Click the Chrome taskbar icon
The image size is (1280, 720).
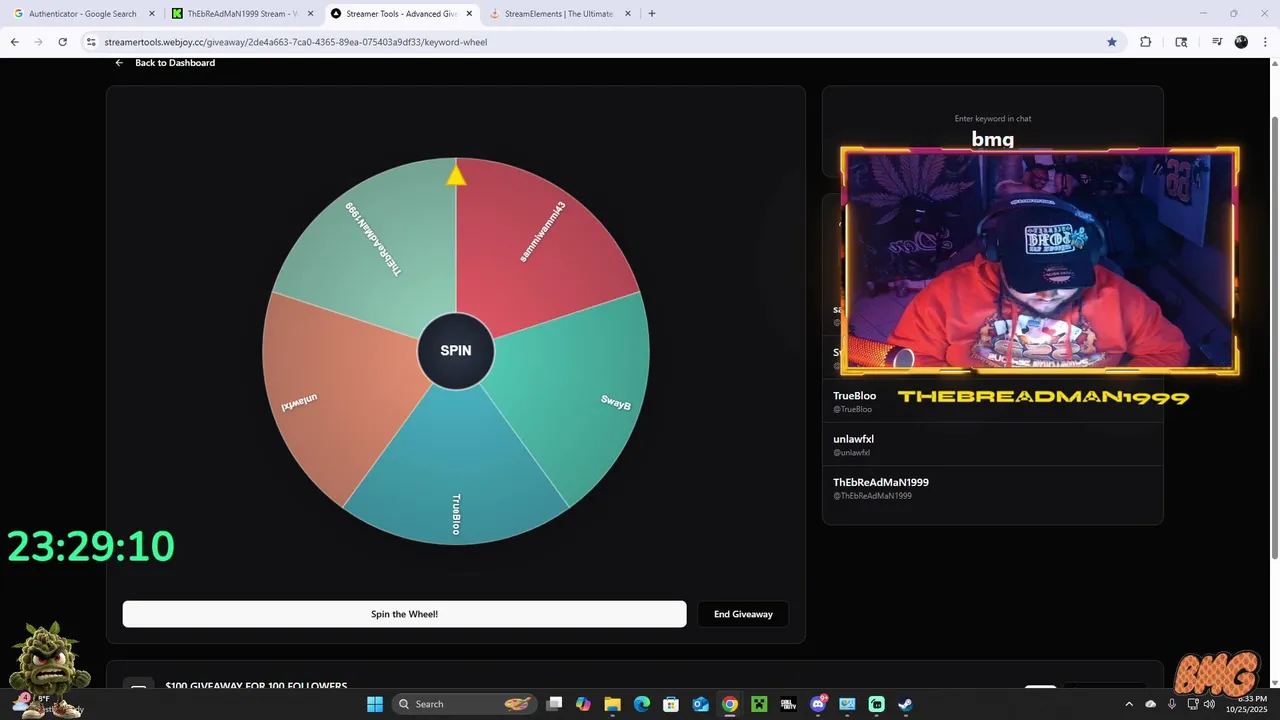(x=730, y=704)
